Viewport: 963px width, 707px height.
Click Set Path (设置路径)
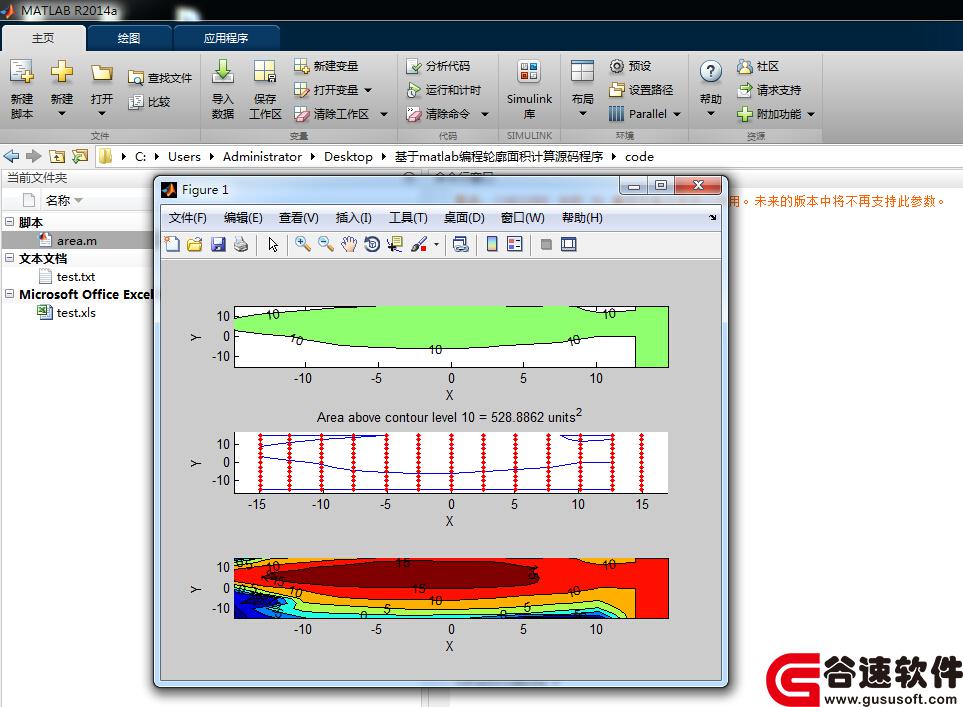click(x=641, y=90)
